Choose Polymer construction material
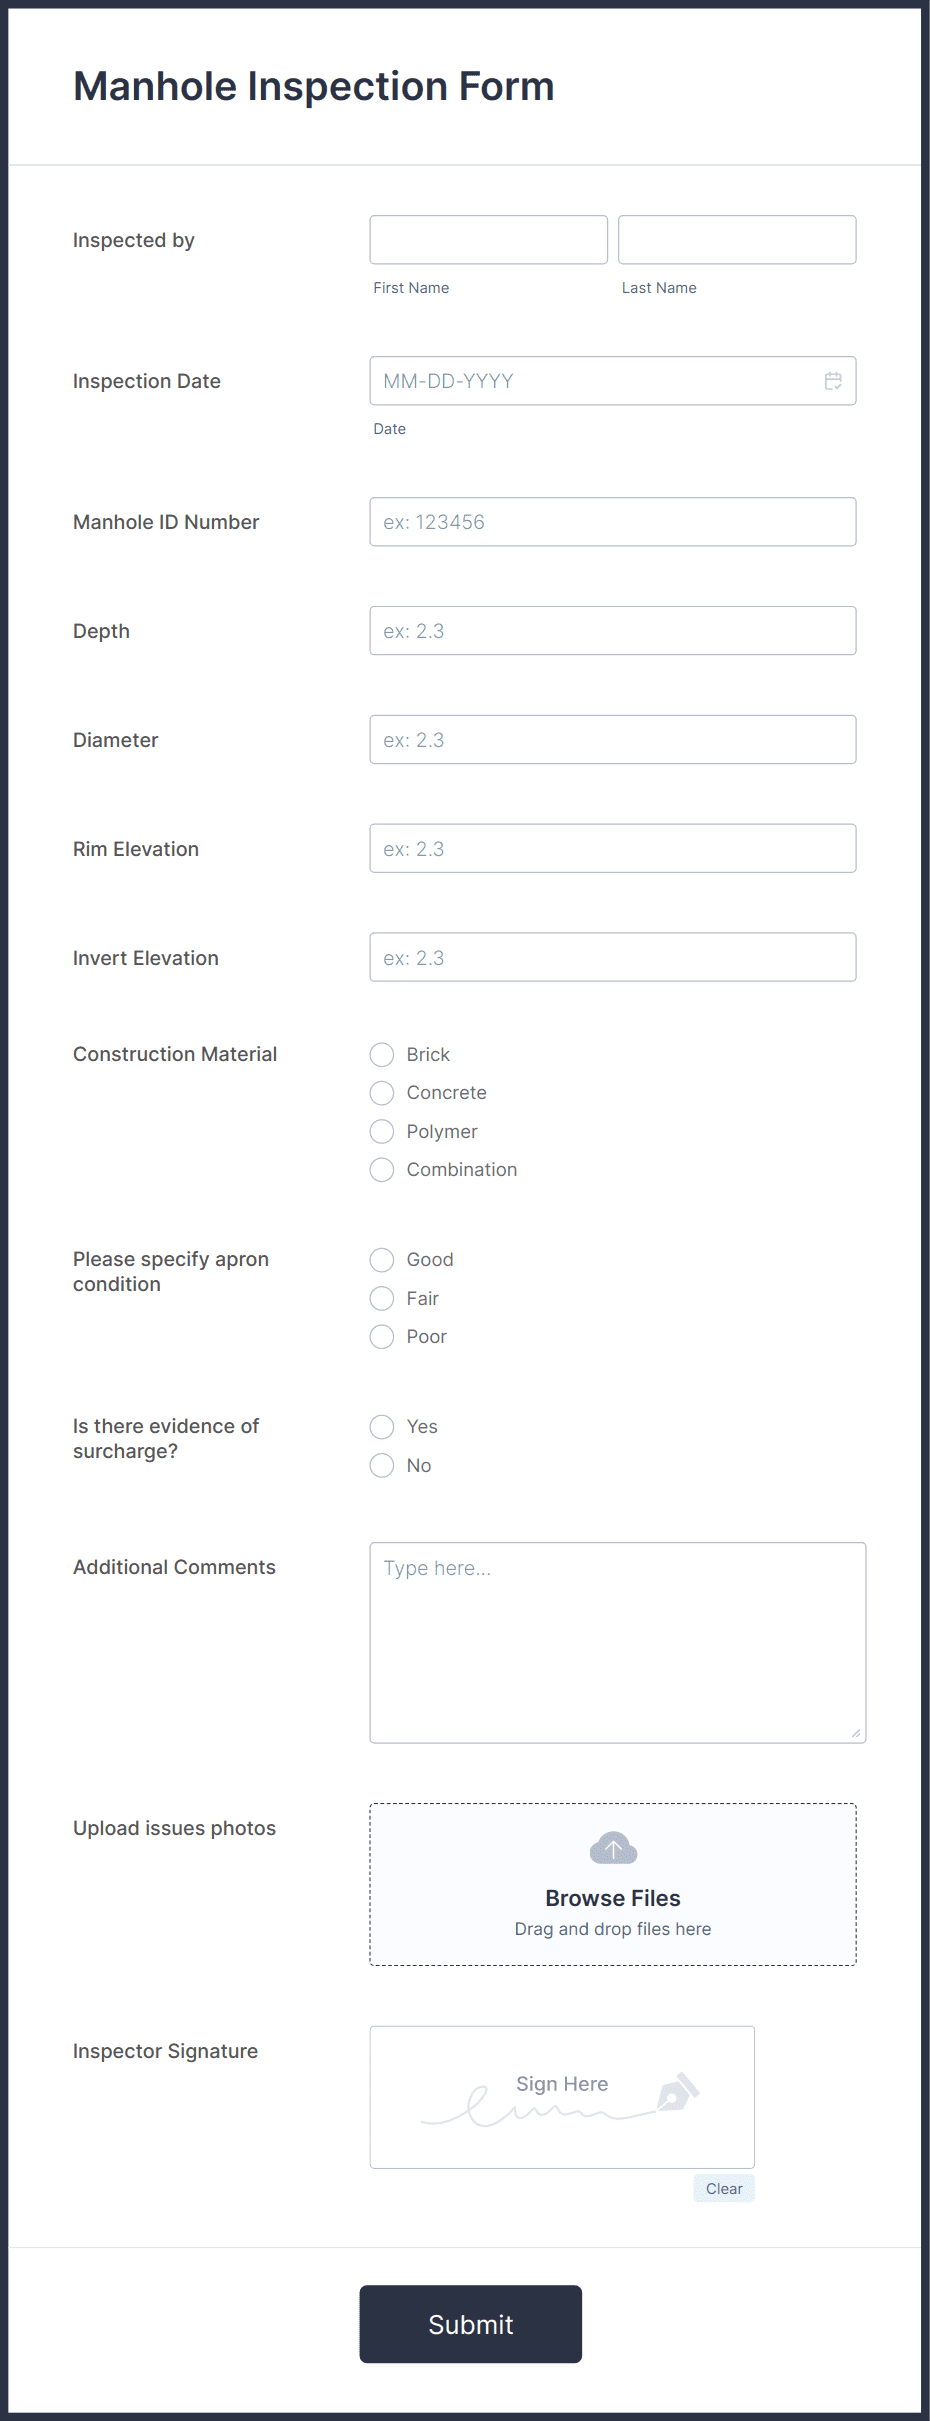This screenshot has height=2421, width=930. (381, 1131)
